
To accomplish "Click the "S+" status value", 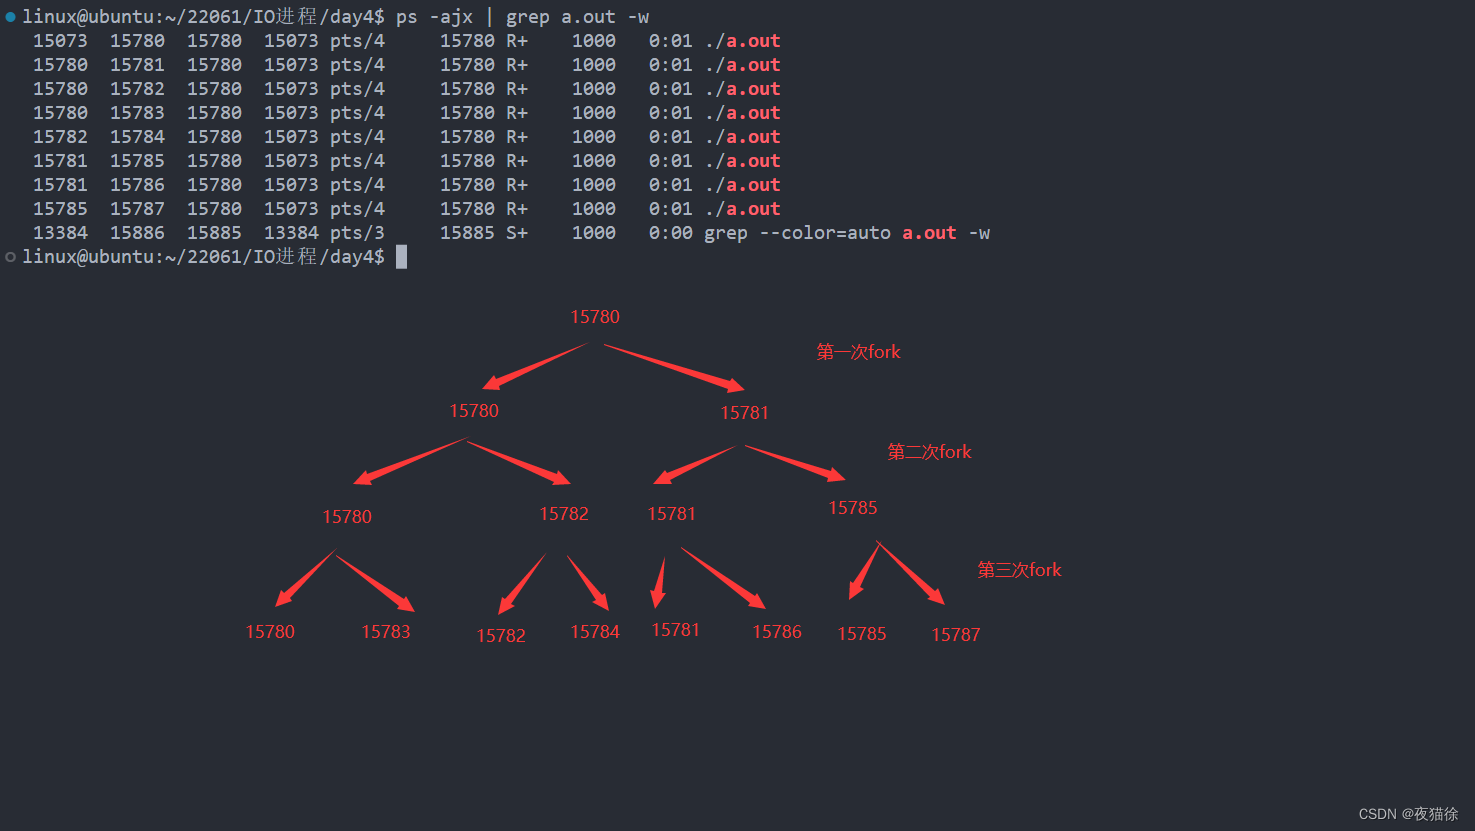I will (517, 233).
